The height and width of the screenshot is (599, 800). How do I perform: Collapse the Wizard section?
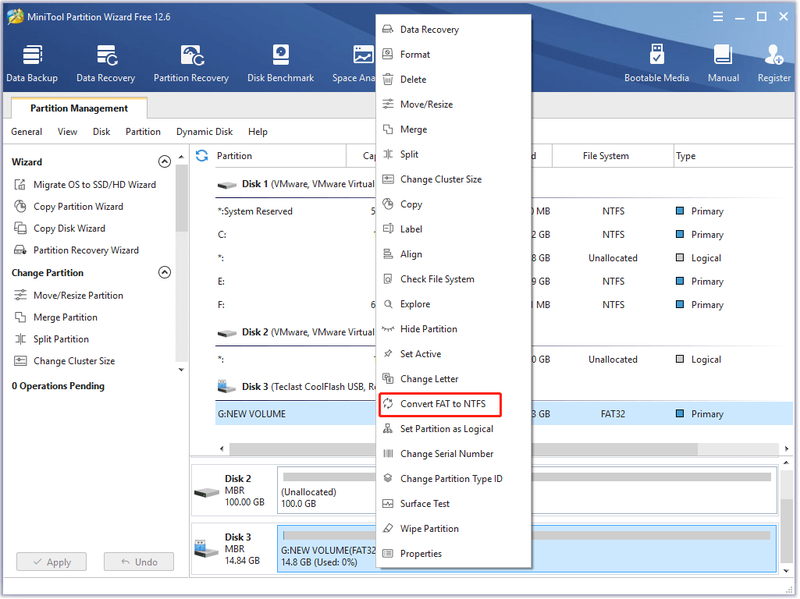coord(164,162)
